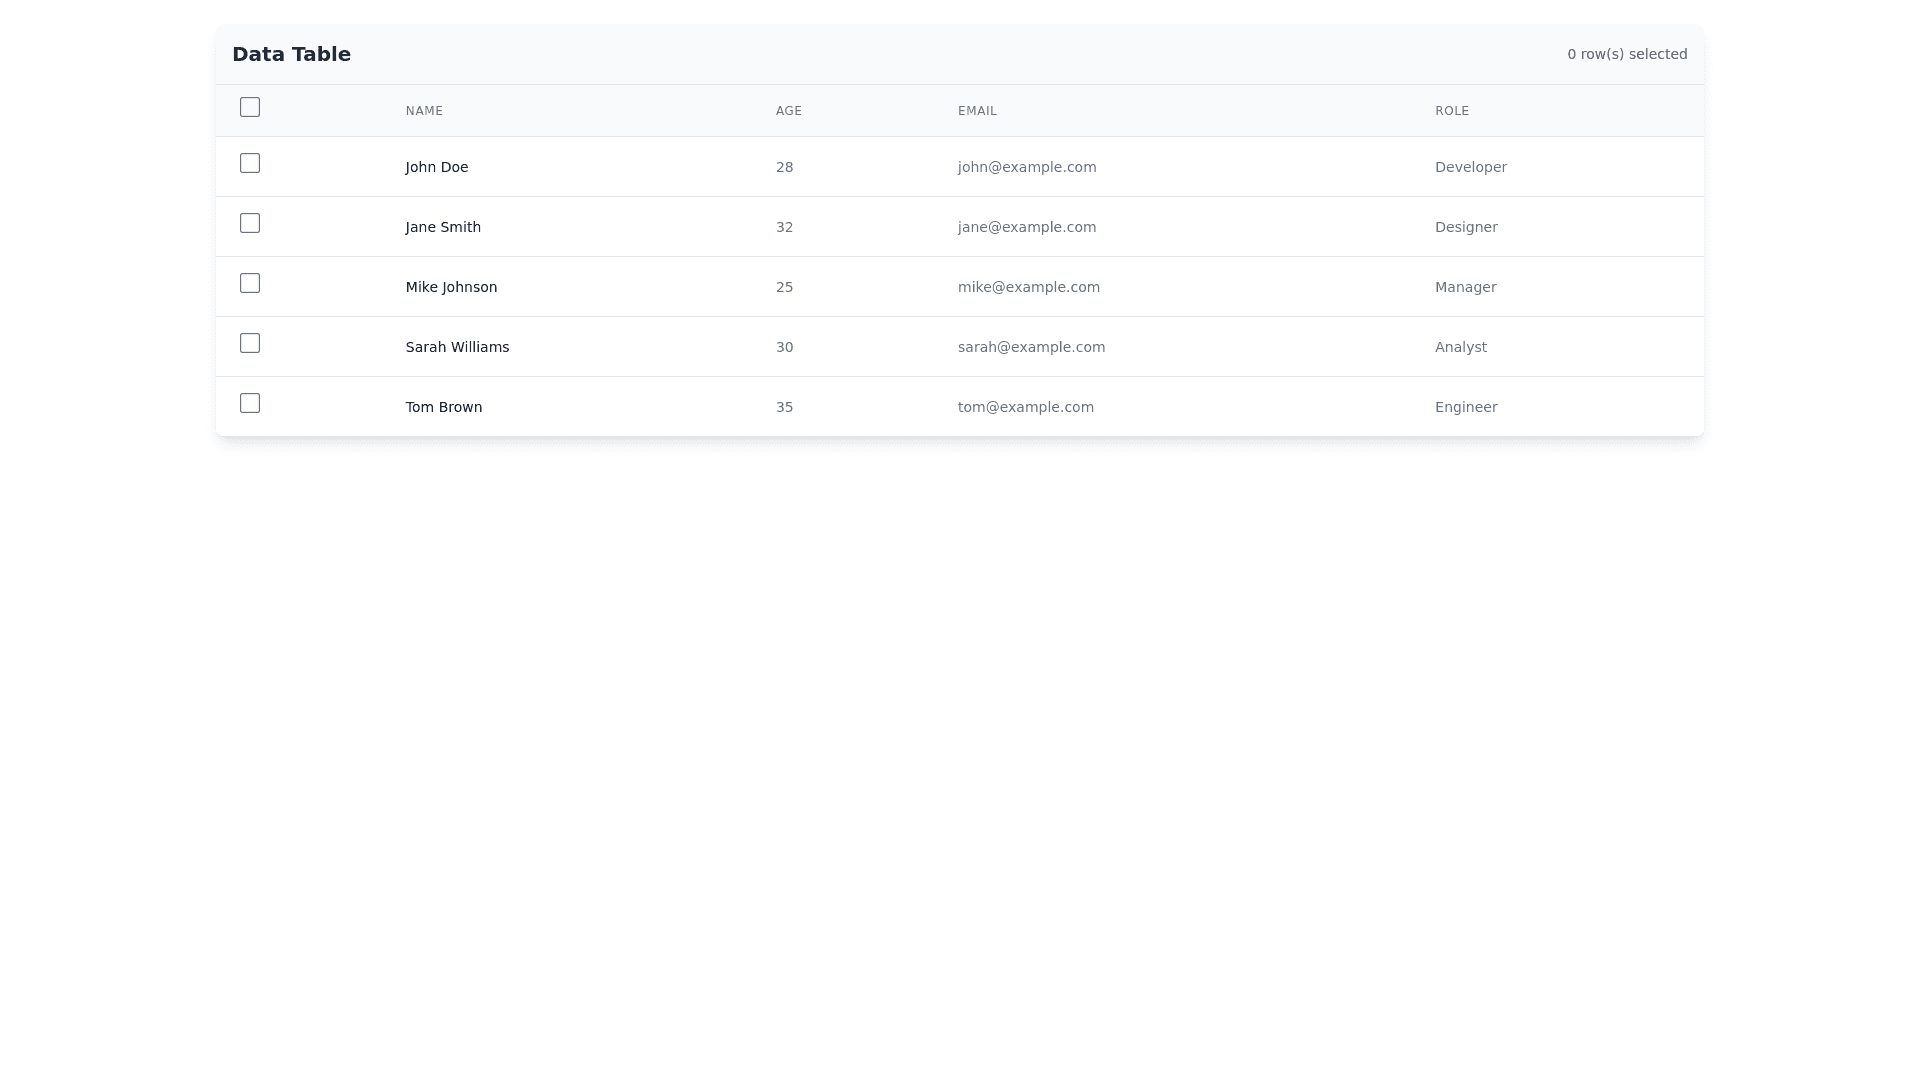
Task: Click the Sarah Williams name cell
Action: [457, 347]
